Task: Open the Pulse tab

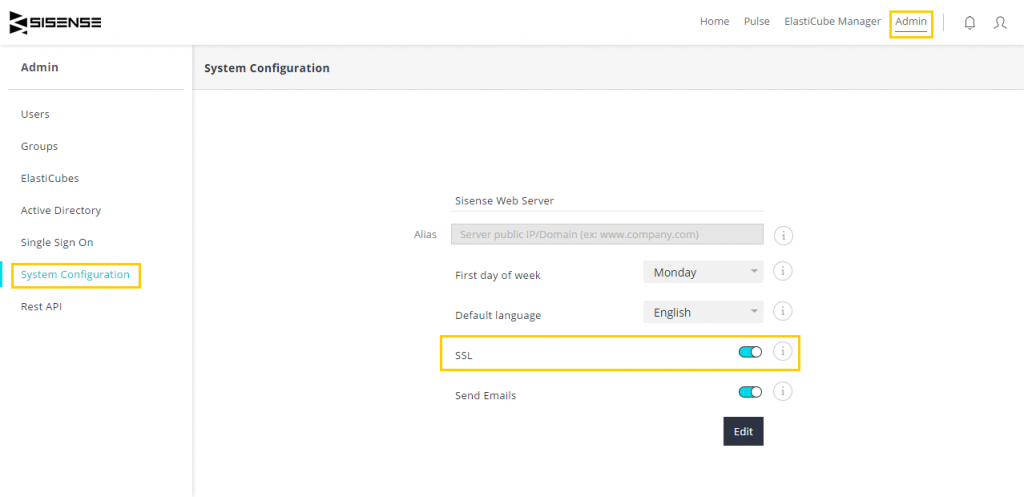Action: 757,22
